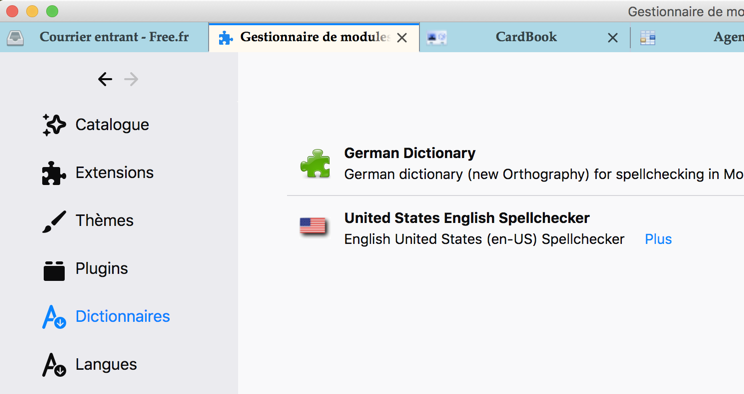Click the Langues letter icon
The width and height of the screenshot is (744, 394).
[54, 365]
